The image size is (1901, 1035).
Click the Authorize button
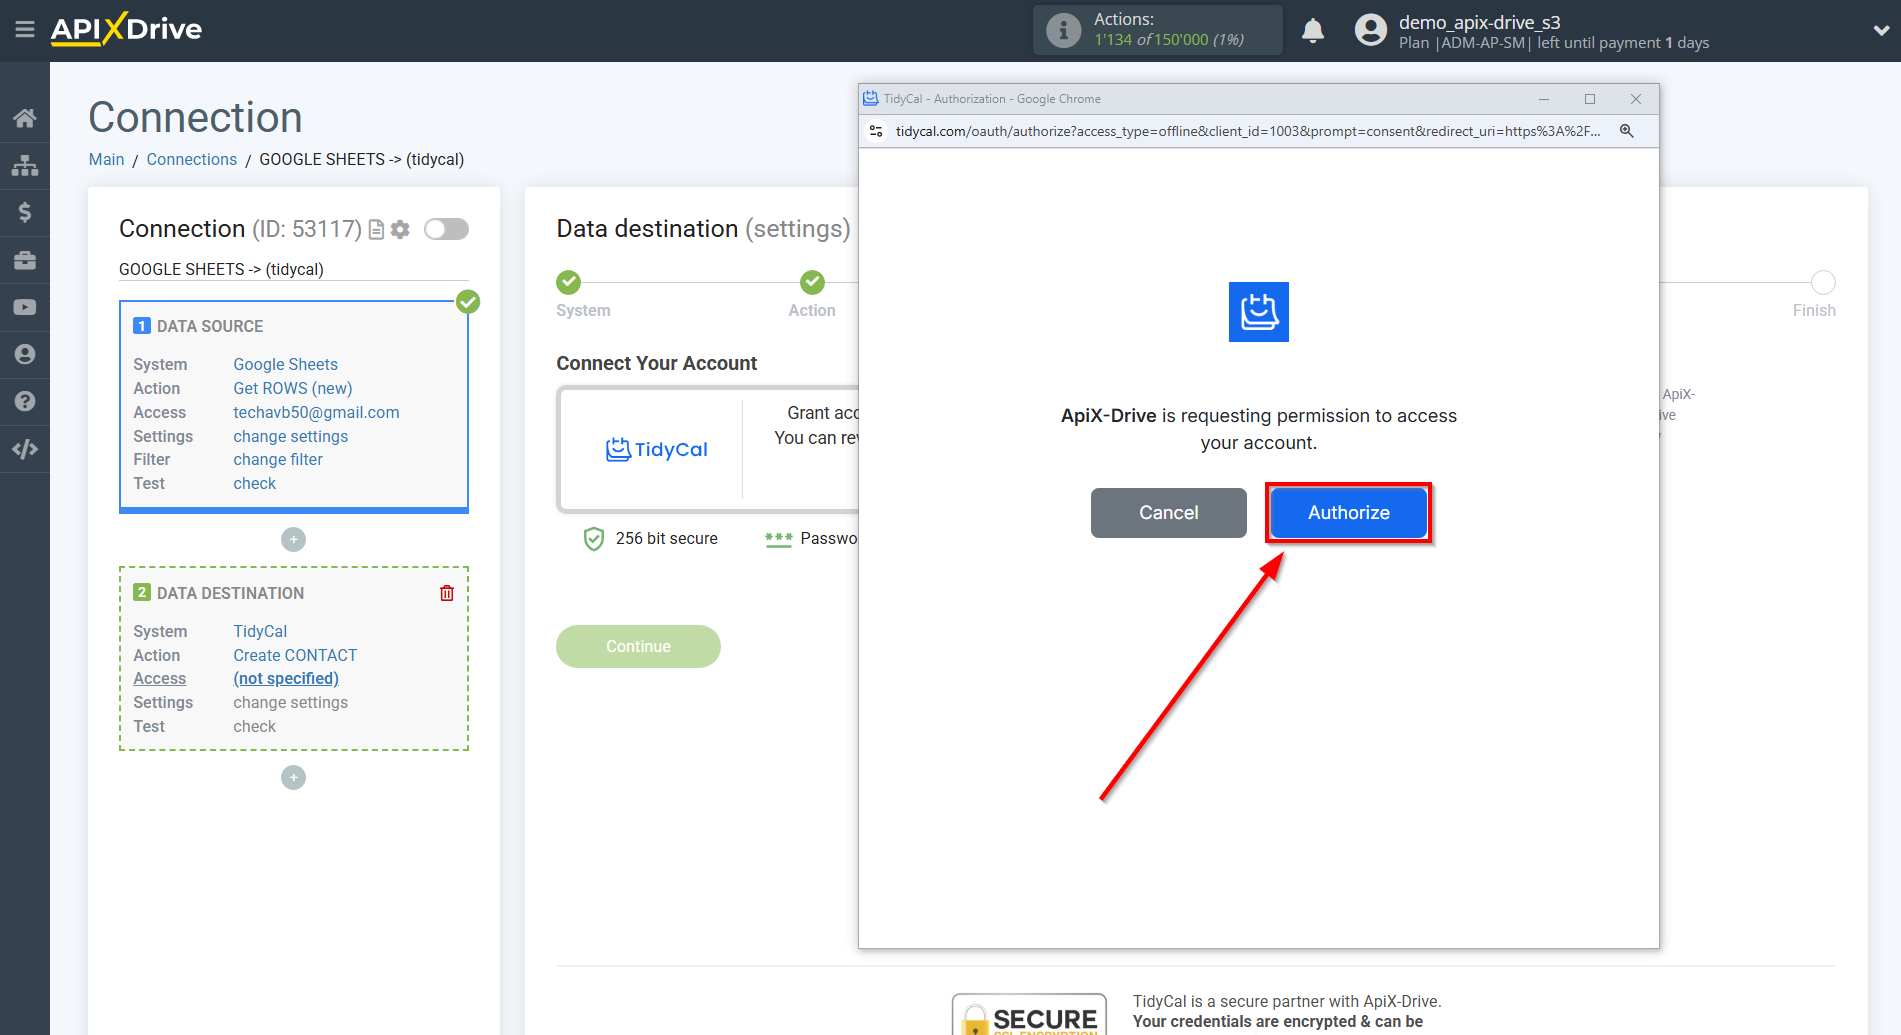pos(1348,512)
